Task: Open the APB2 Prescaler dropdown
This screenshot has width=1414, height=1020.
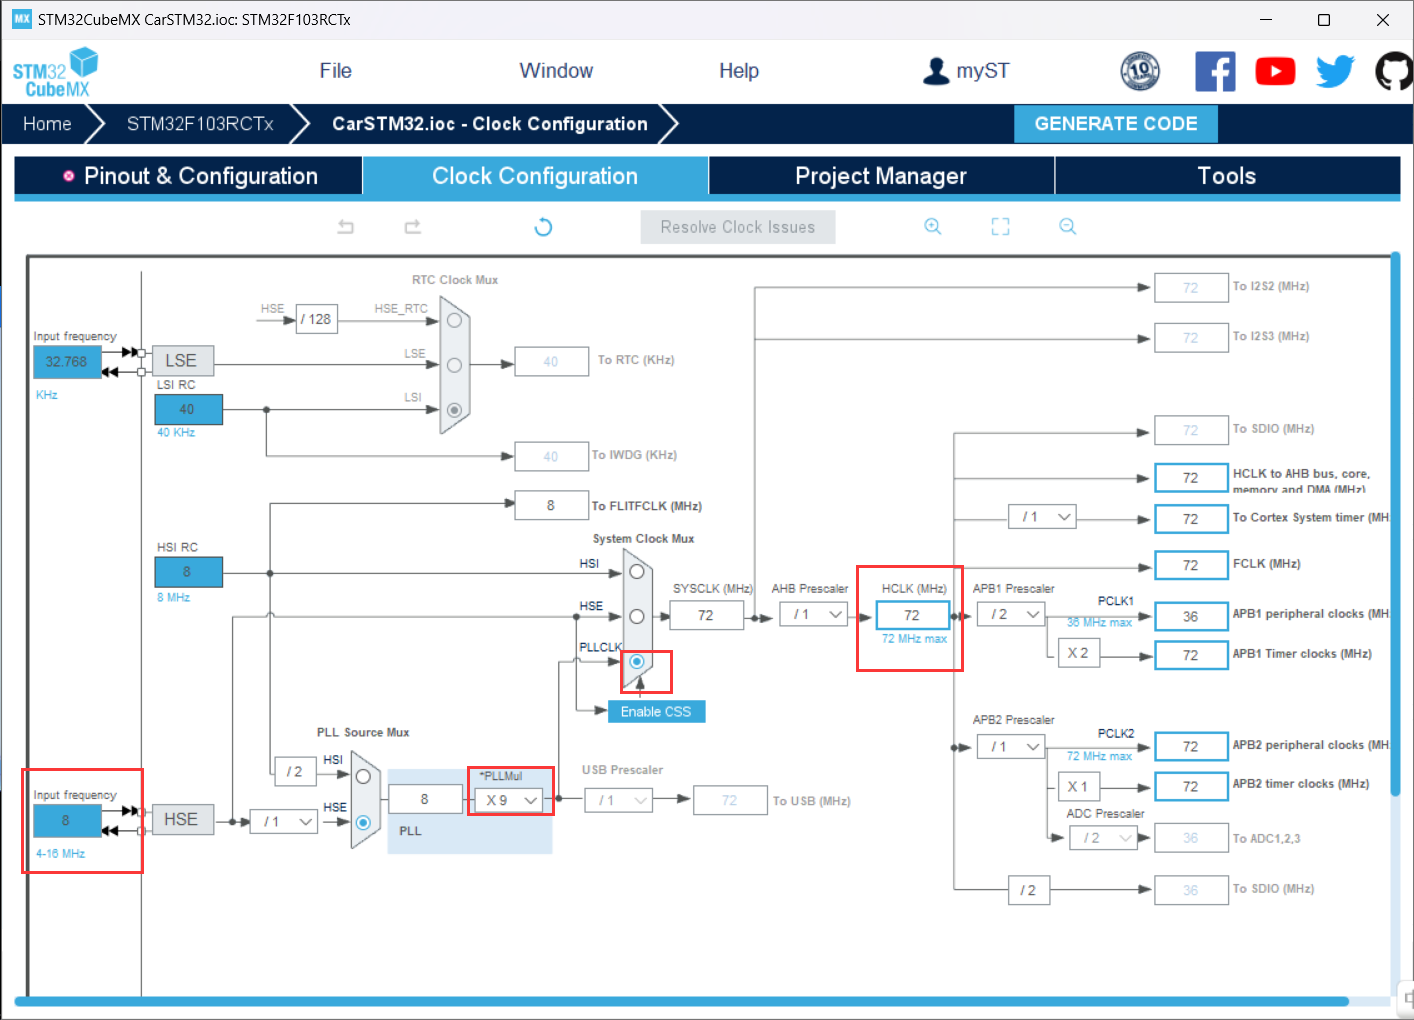Action: pos(1011,746)
